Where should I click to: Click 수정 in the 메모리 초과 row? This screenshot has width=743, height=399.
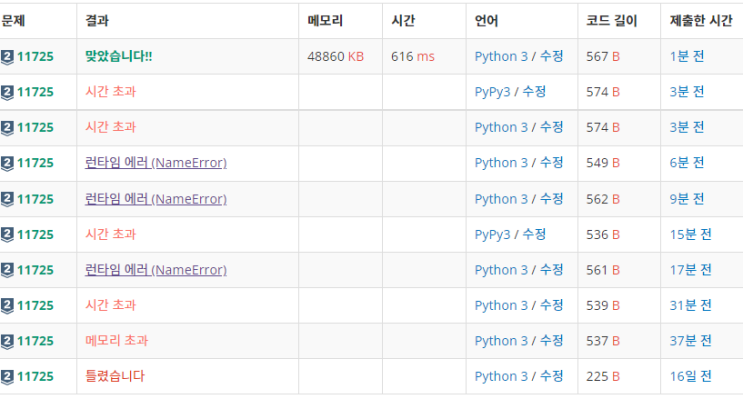[552, 341]
